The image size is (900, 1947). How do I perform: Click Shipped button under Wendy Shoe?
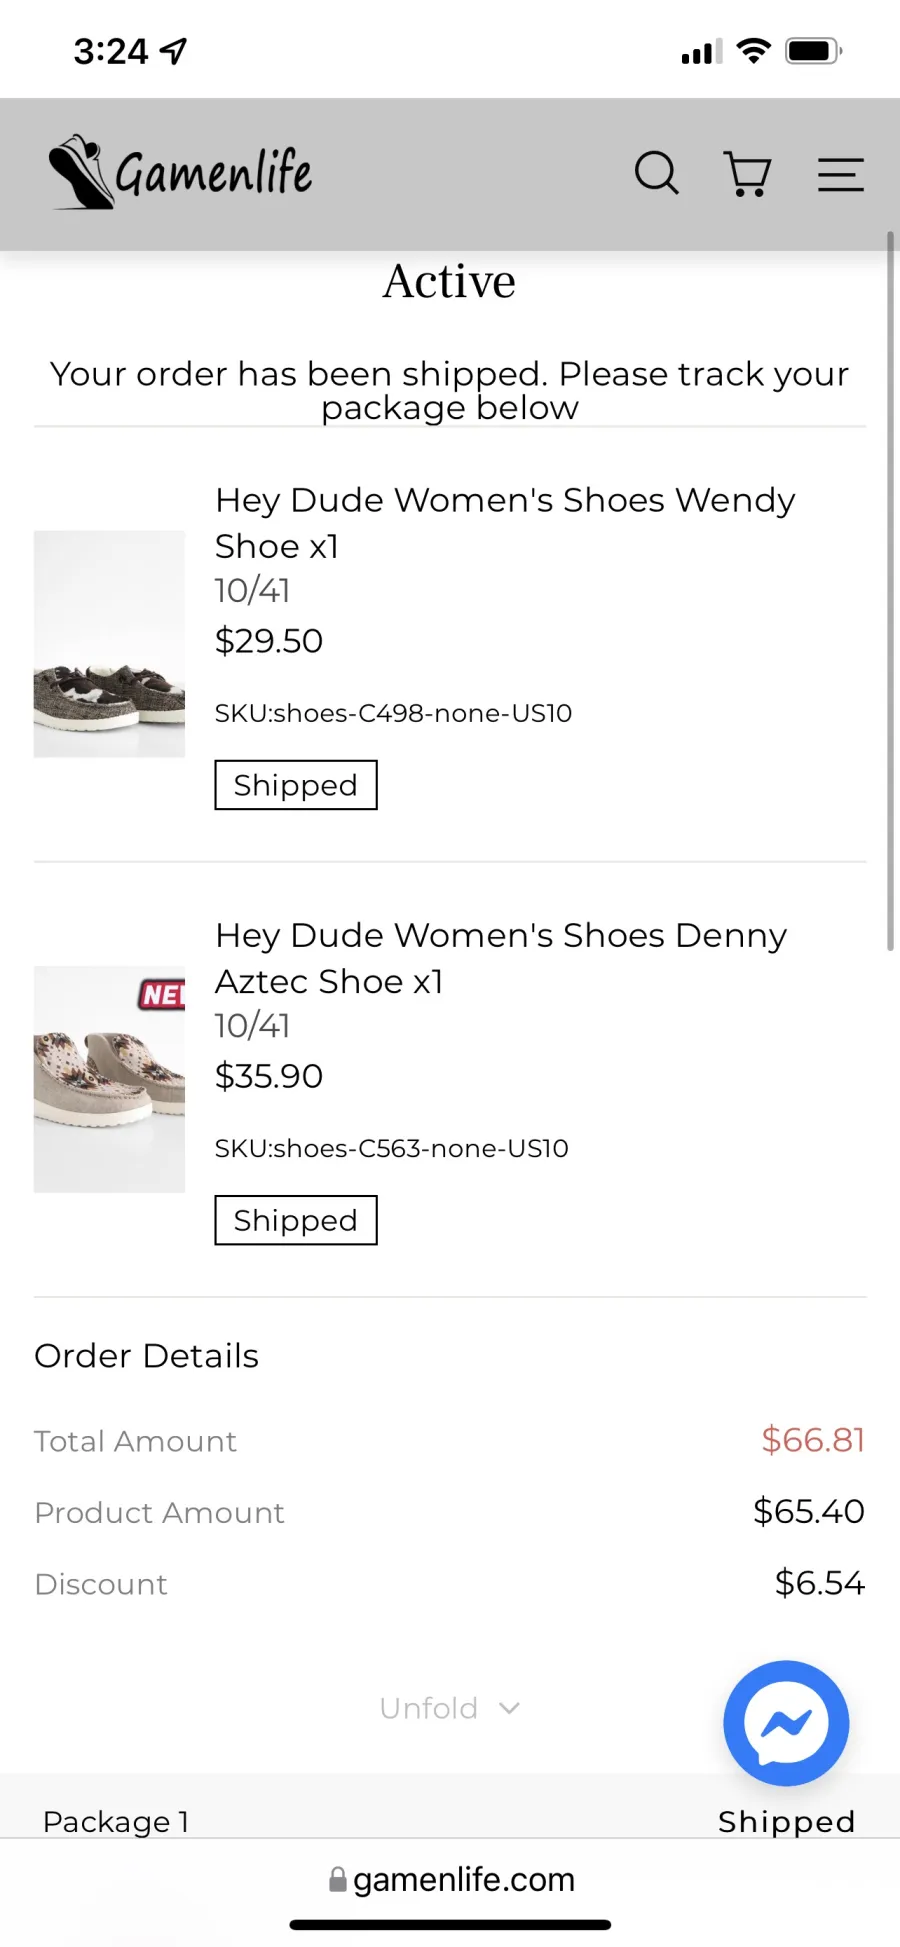(x=296, y=785)
